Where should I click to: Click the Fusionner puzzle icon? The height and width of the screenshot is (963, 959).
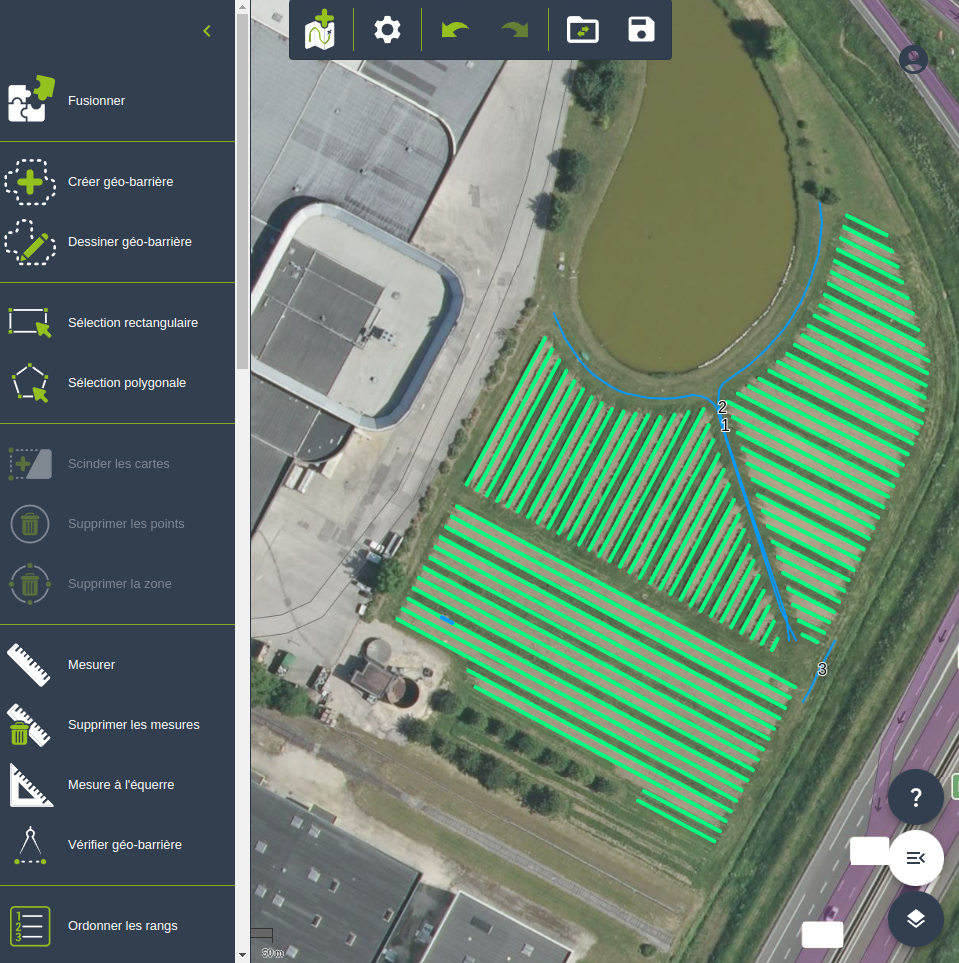tap(29, 100)
